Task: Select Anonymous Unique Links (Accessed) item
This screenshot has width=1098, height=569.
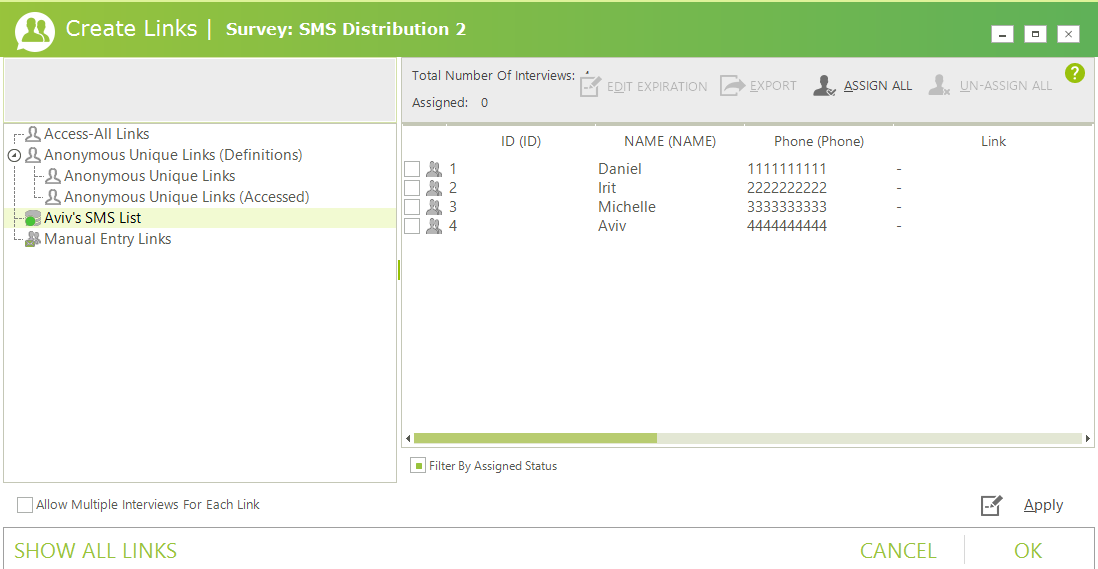Action: point(186,197)
